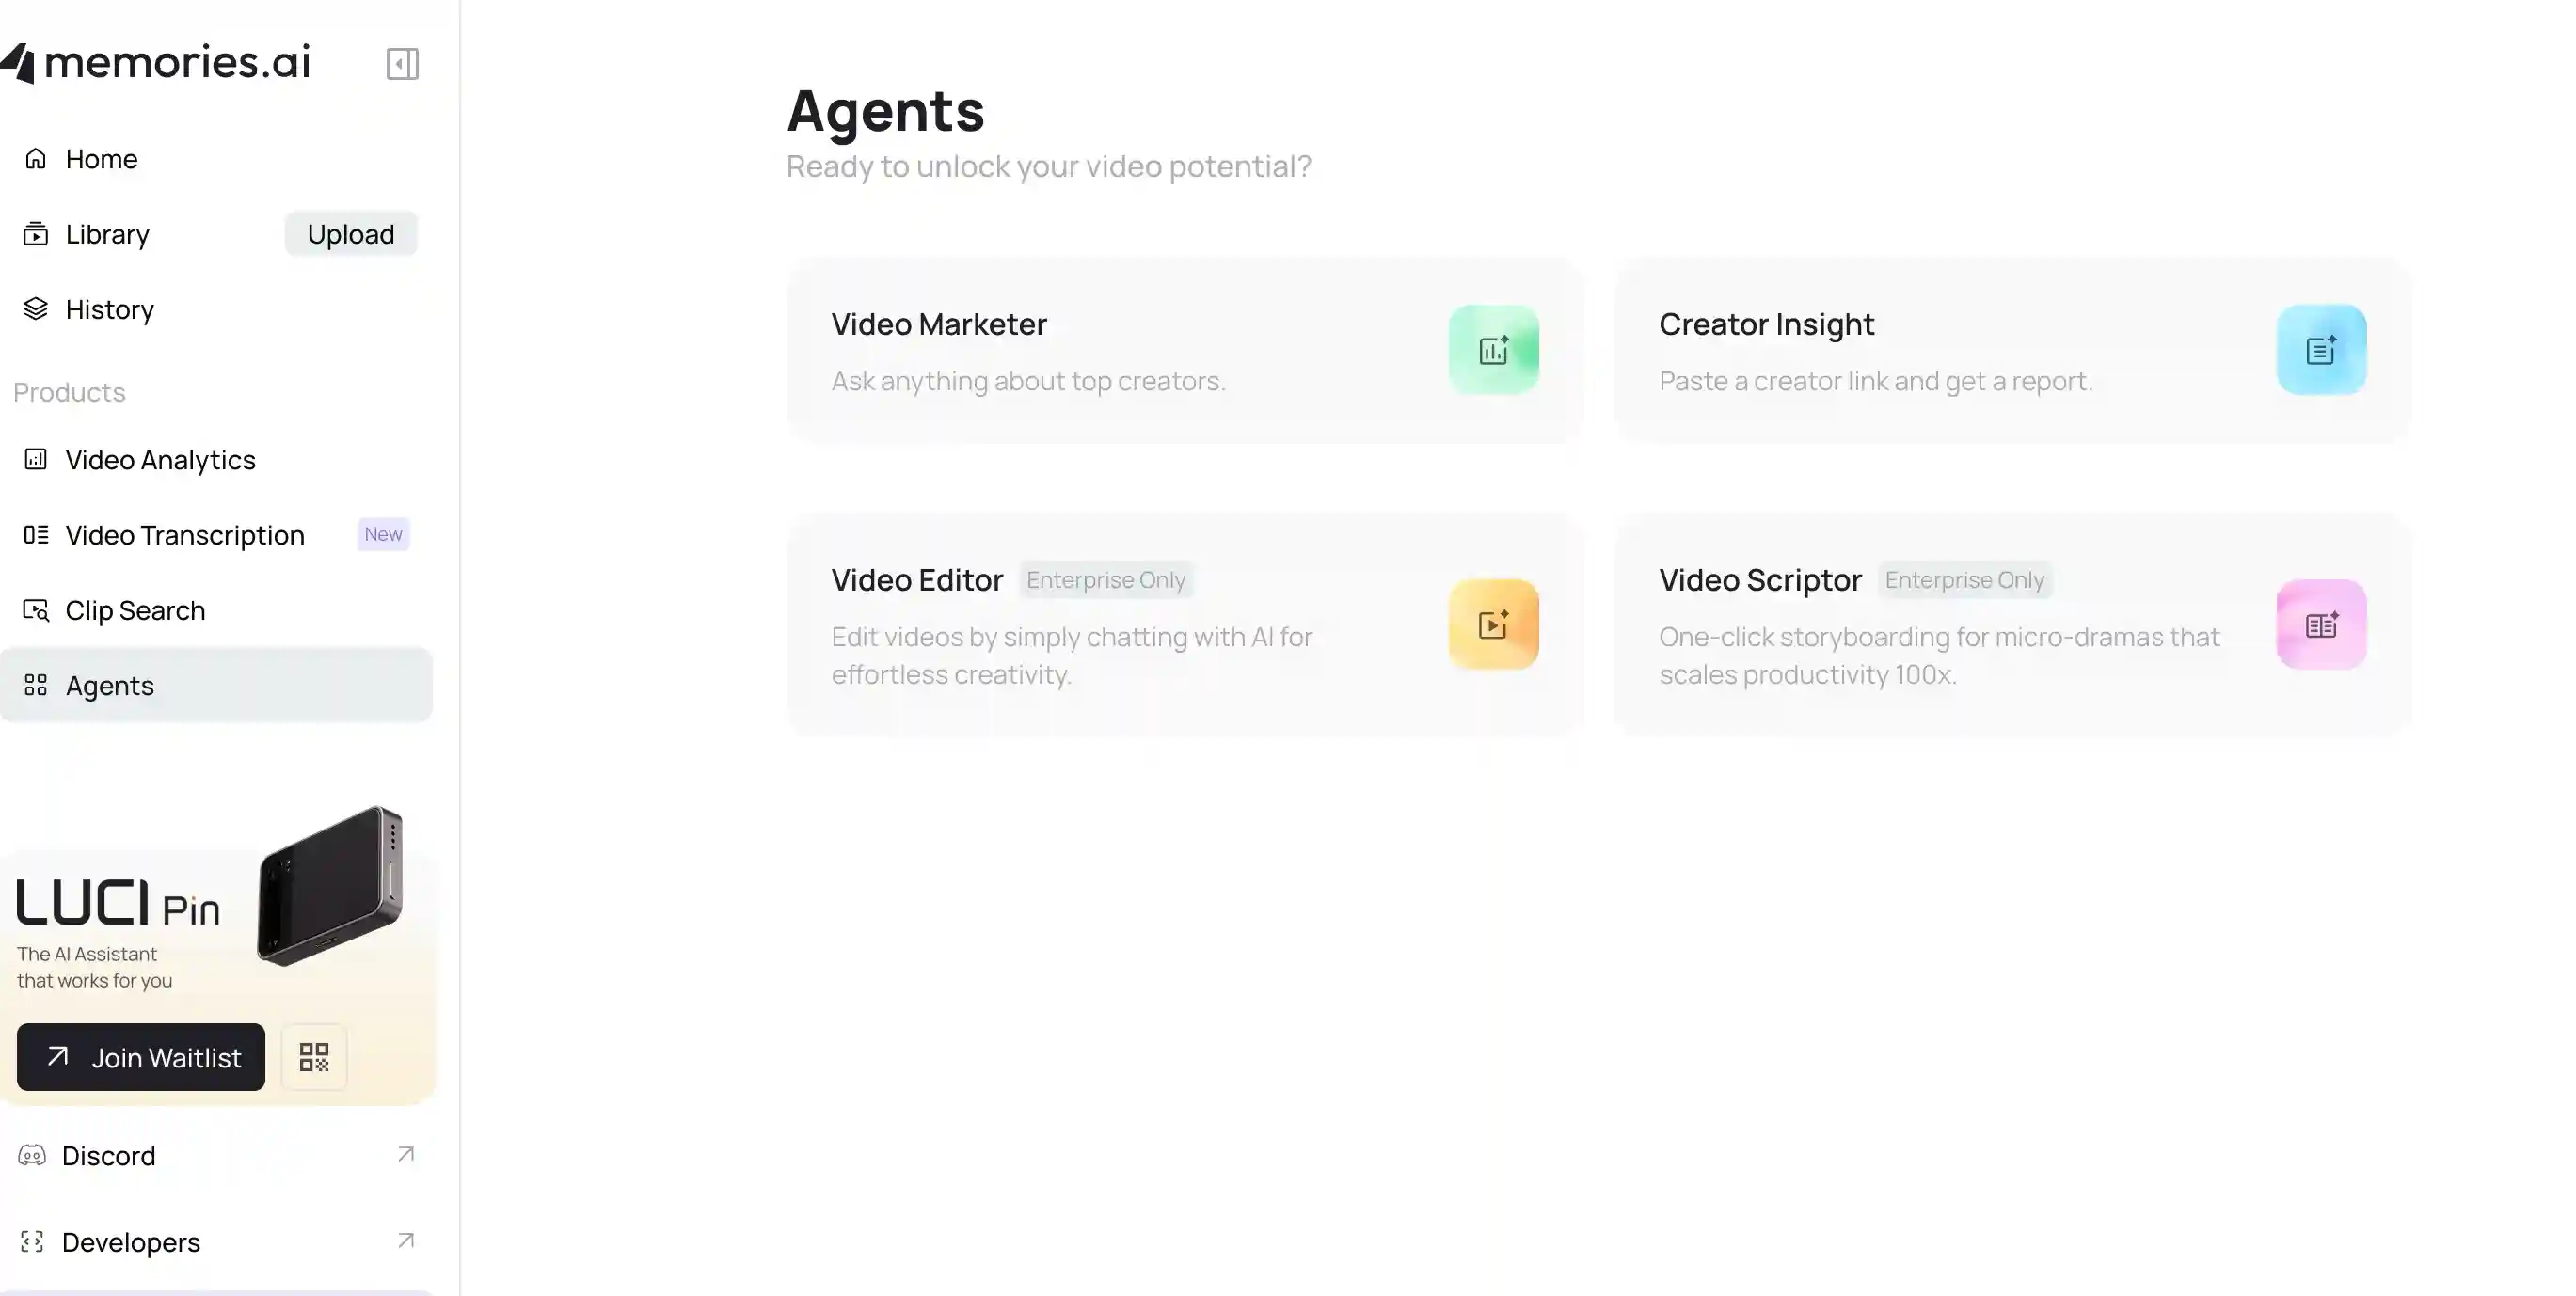Click the History layers icon
Image resolution: width=2576 pixels, height=1296 pixels.
[36, 309]
